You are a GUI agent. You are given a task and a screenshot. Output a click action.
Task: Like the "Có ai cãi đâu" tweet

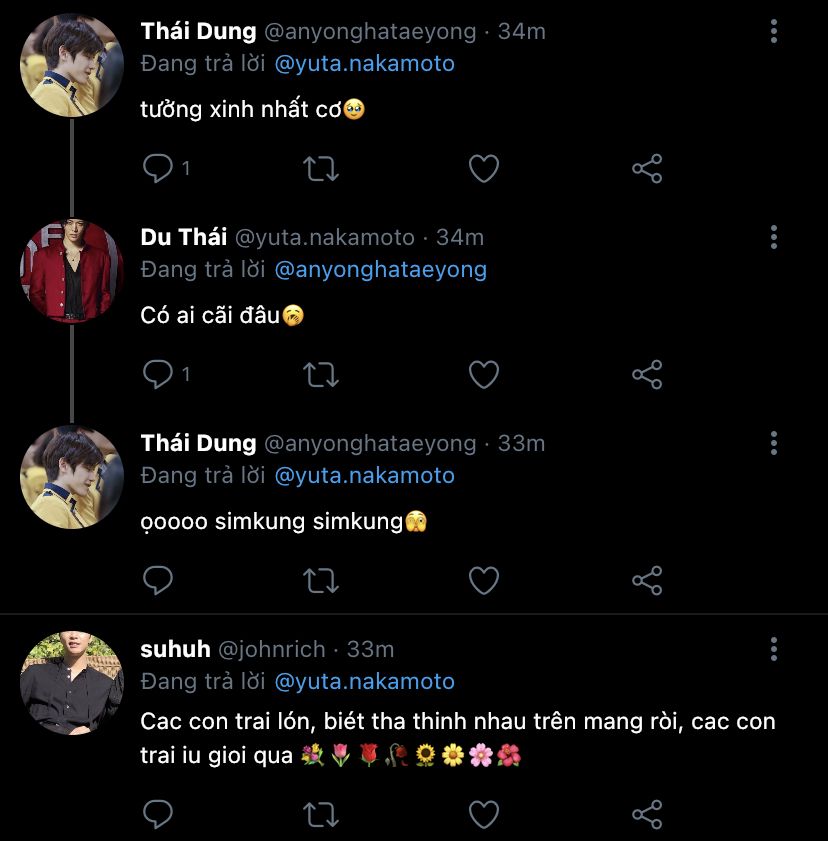point(484,375)
